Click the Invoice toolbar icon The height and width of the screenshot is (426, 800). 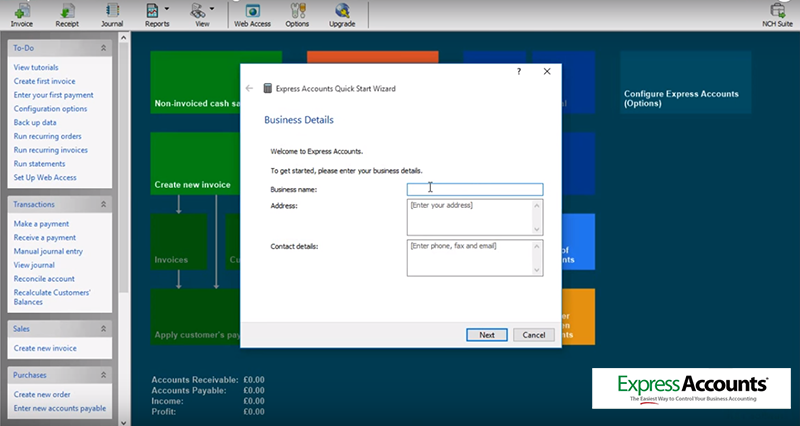pos(21,14)
